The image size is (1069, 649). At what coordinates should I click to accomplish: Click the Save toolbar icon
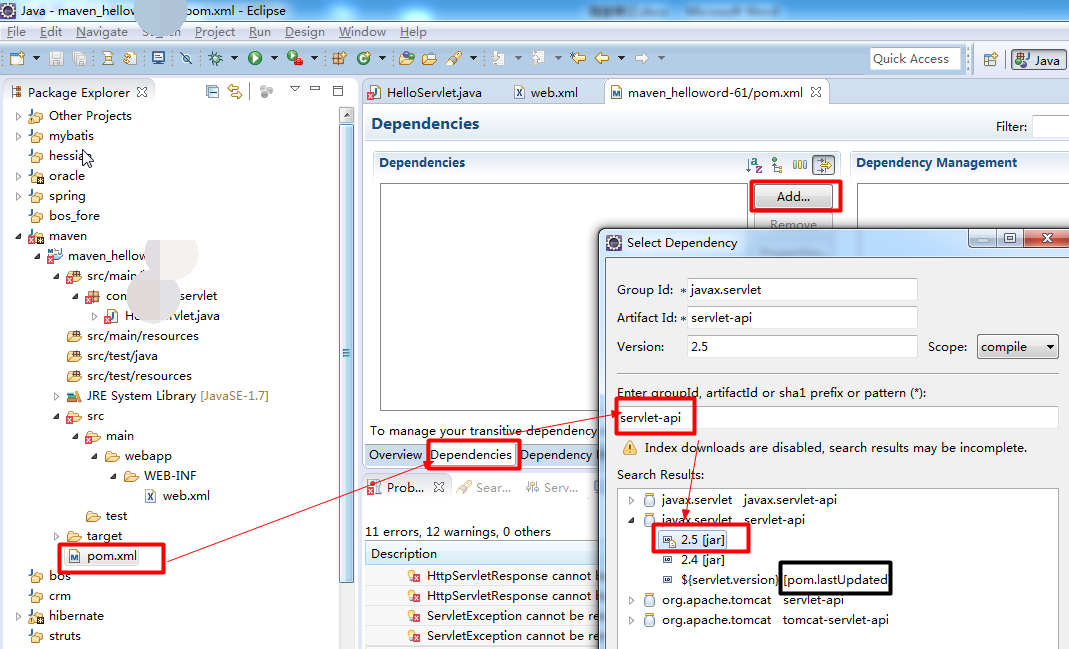[57, 59]
